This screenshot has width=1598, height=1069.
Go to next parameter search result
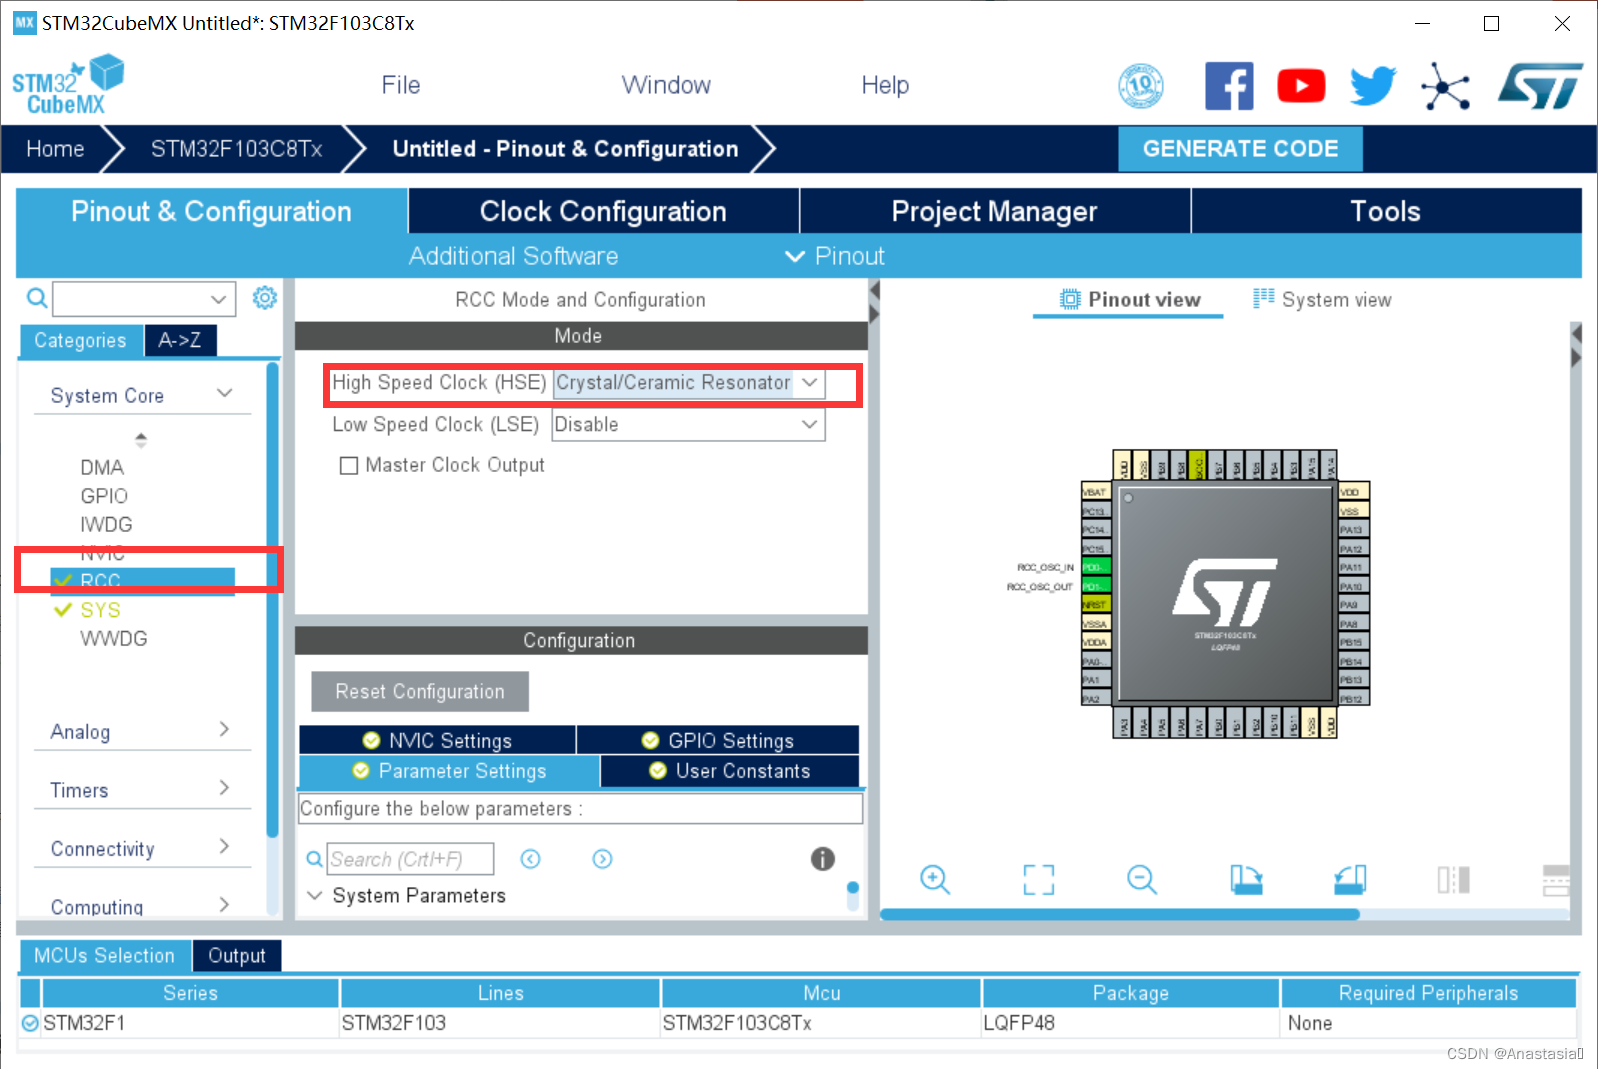click(x=602, y=859)
